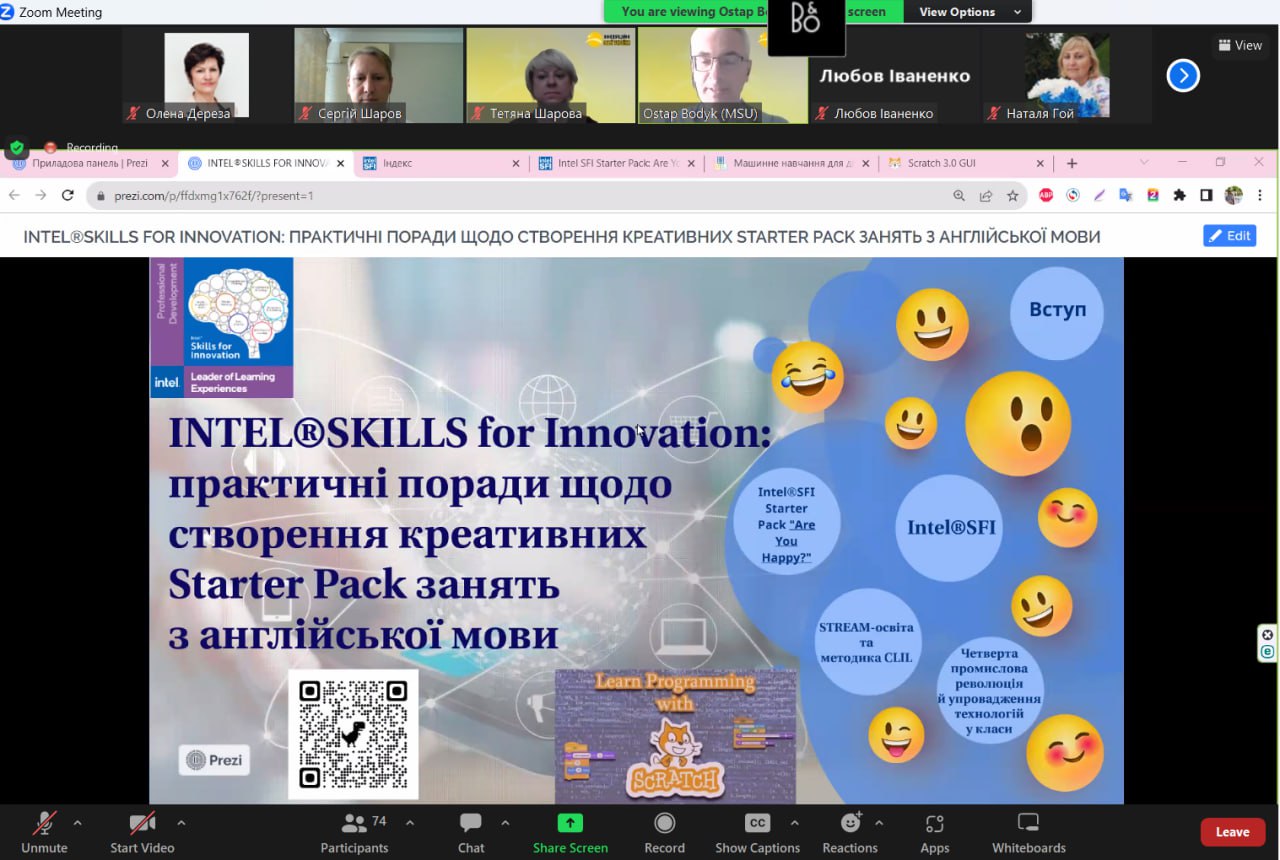Open the Четверта промислова революція bubble
This screenshot has width=1280, height=860.
[x=989, y=691]
